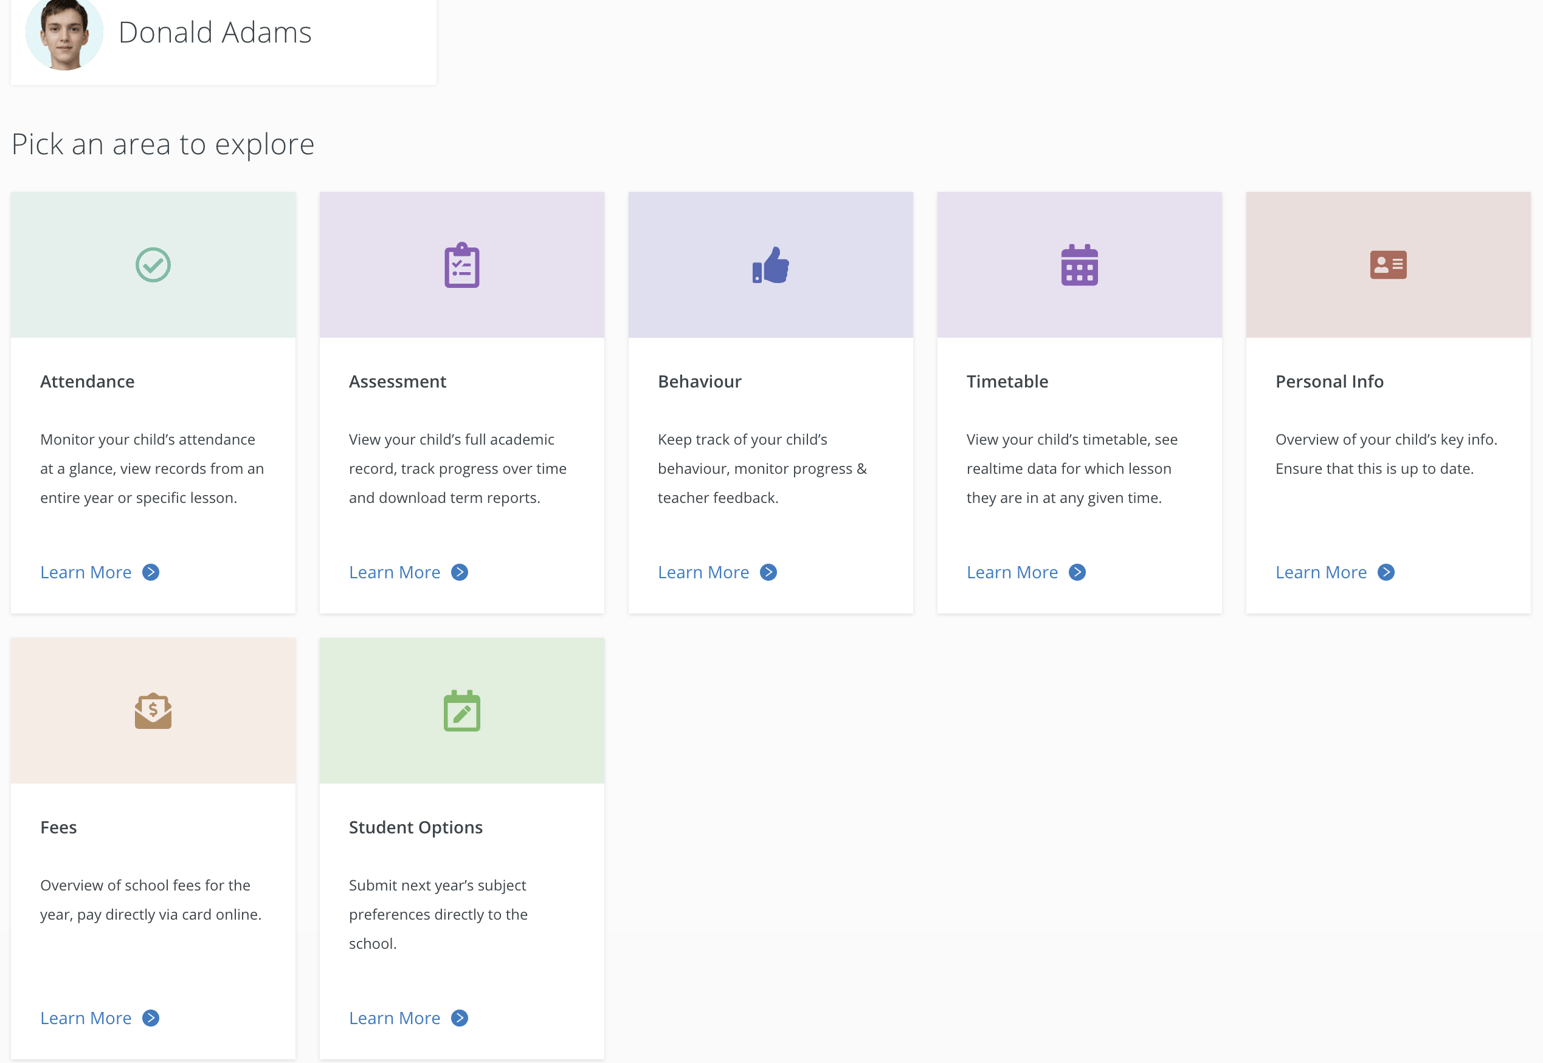Click the arrow icon beside Personal Info Learn More
The height and width of the screenshot is (1063, 1543).
tap(1386, 572)
